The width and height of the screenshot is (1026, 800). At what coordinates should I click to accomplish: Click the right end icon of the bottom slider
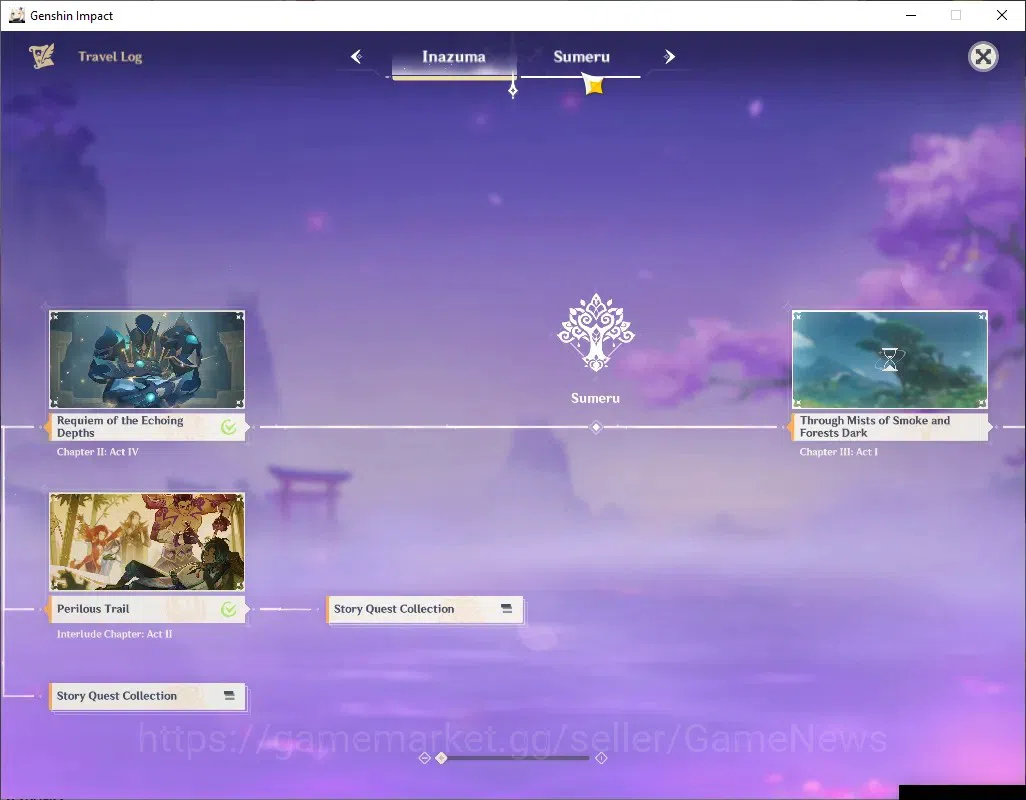click(x=601, y=758)
